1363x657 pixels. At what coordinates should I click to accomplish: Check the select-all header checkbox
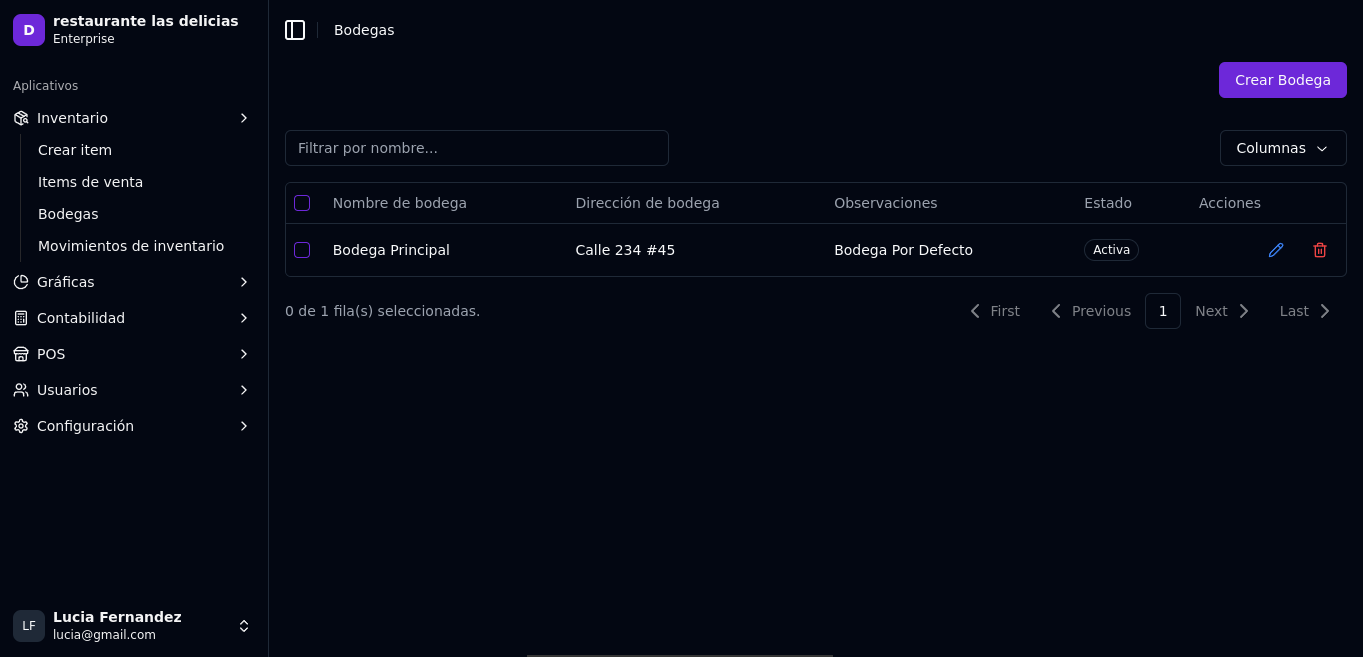pos(302,203)
